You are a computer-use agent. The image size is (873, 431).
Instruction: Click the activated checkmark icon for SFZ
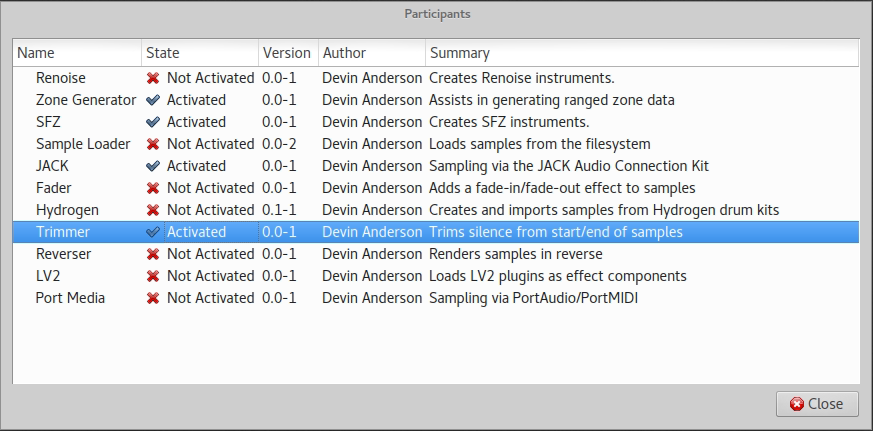pyautogui.click(x=153, y=122)
